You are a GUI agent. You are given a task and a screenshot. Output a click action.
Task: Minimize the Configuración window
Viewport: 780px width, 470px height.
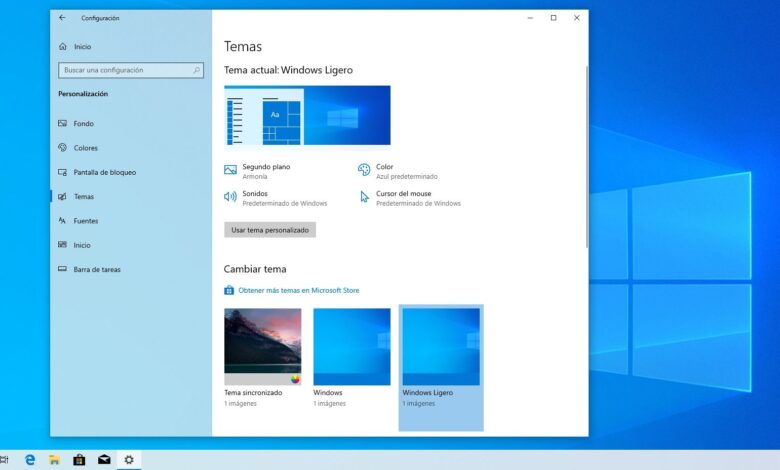[530, 18]
